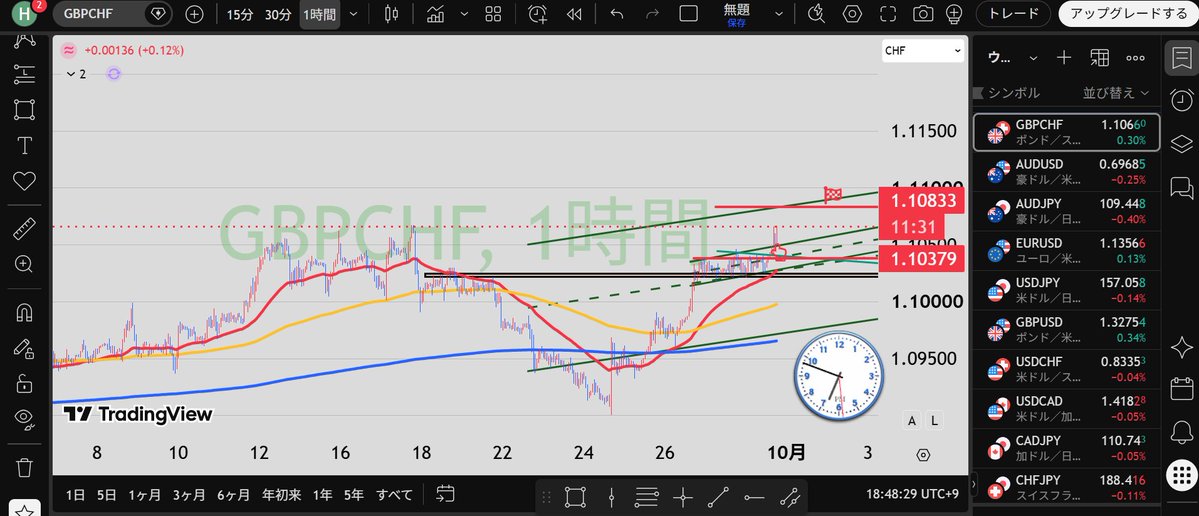Select the 1時間 interval
Screen dimensions: 1199x516
(319, 14)
